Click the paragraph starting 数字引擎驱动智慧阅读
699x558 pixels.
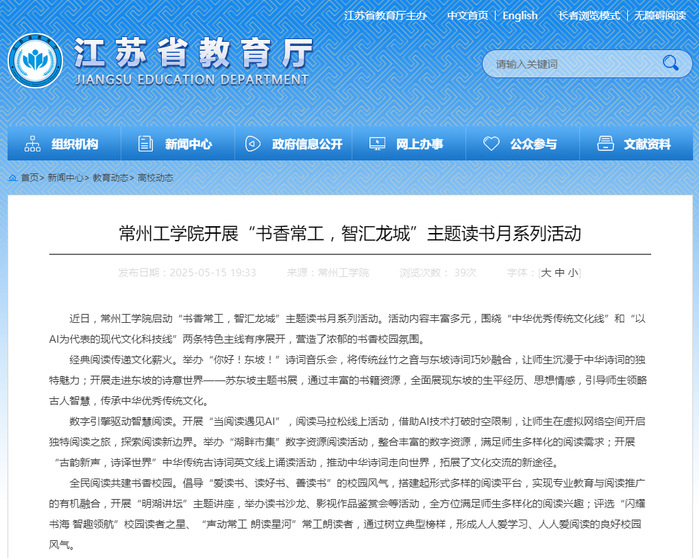(x=348, y=442)
